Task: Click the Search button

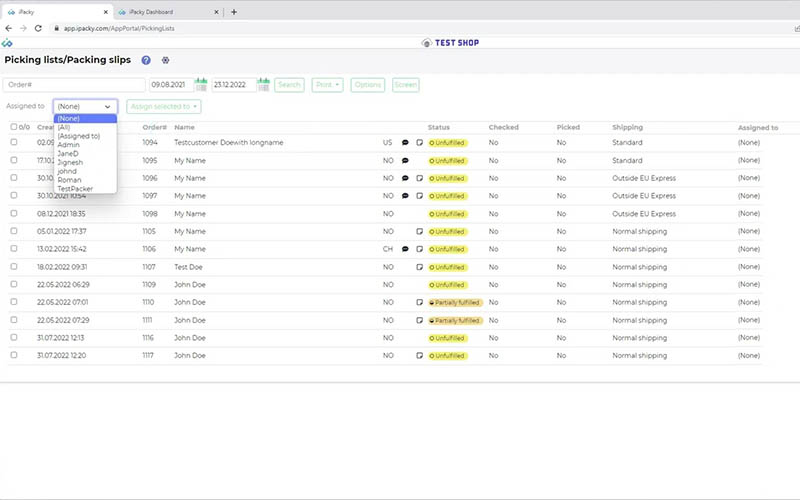Action: 289,85
